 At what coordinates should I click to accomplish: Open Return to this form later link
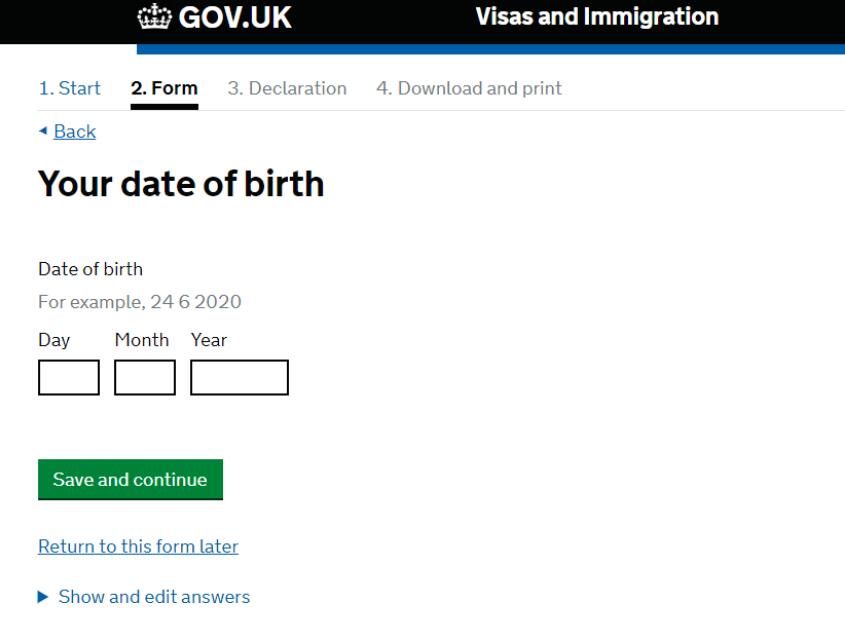click(x=138, y=546)
